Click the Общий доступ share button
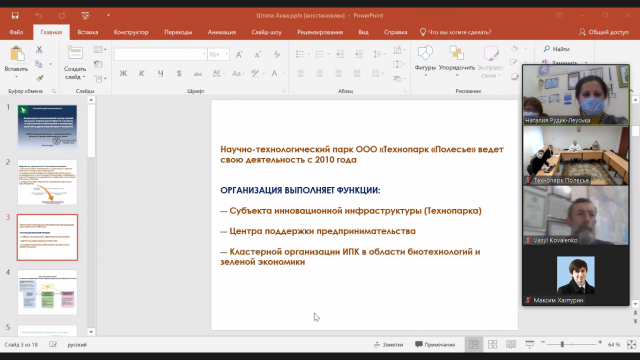This screenshot has width=640, height=360. [604, 32]
